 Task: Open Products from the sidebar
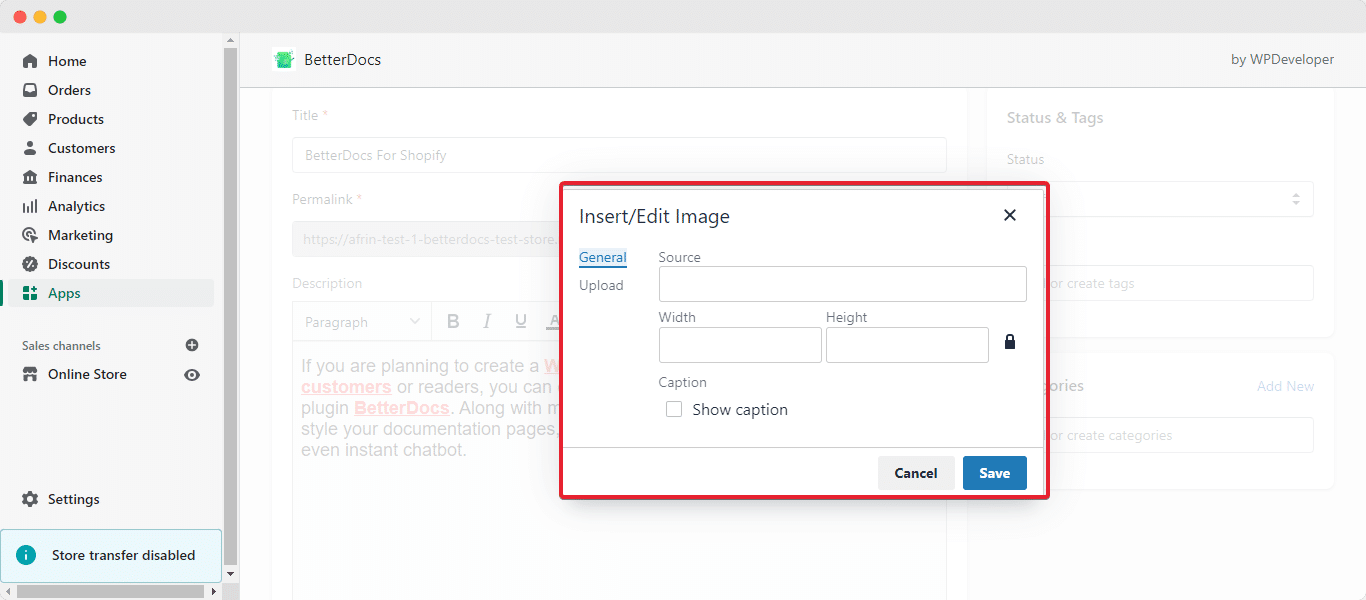click(31, 119)
